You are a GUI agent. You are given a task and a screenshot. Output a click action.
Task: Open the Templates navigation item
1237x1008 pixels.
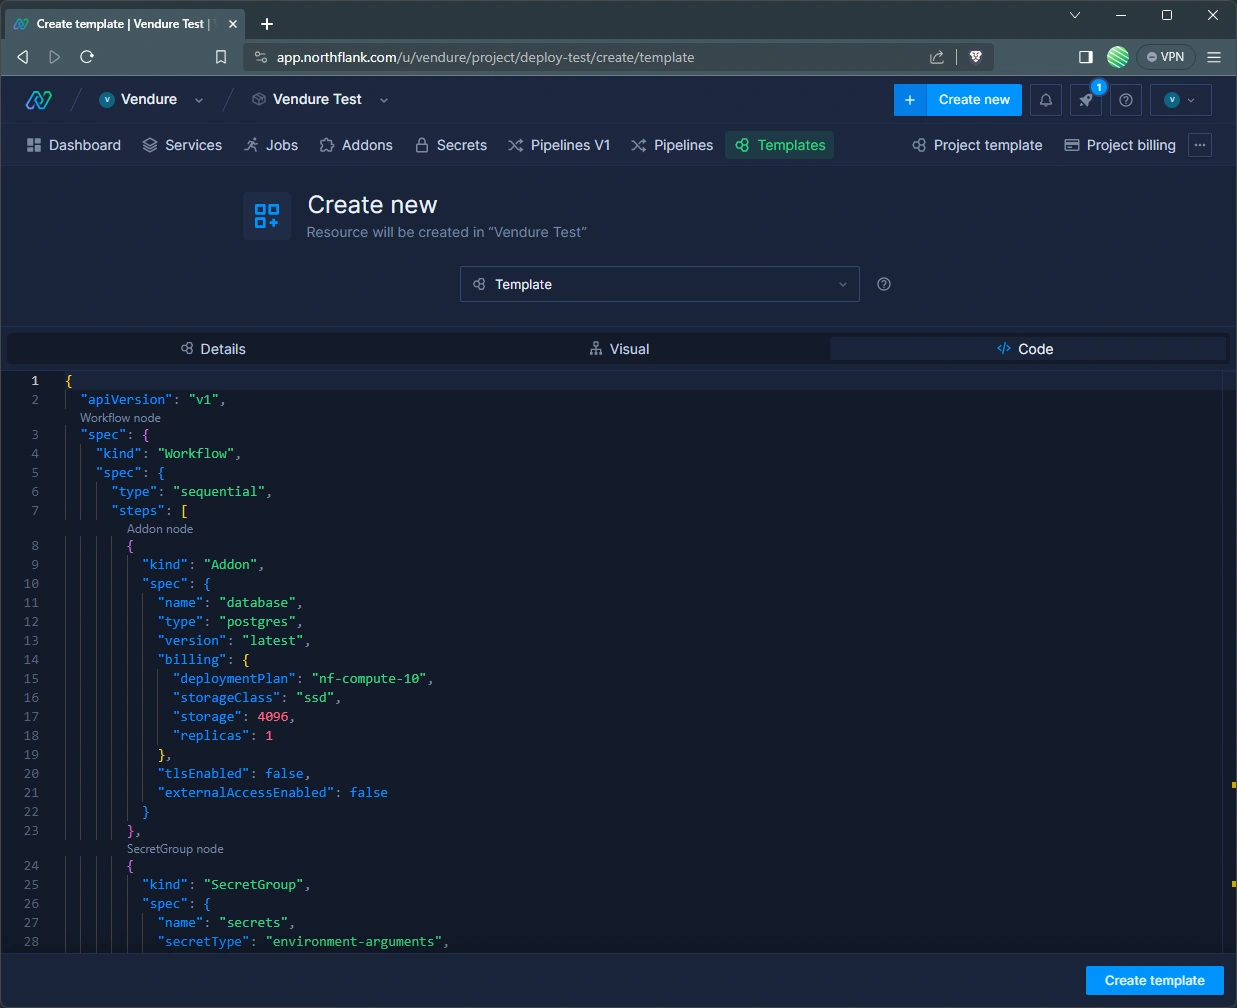tap(779, 145)
